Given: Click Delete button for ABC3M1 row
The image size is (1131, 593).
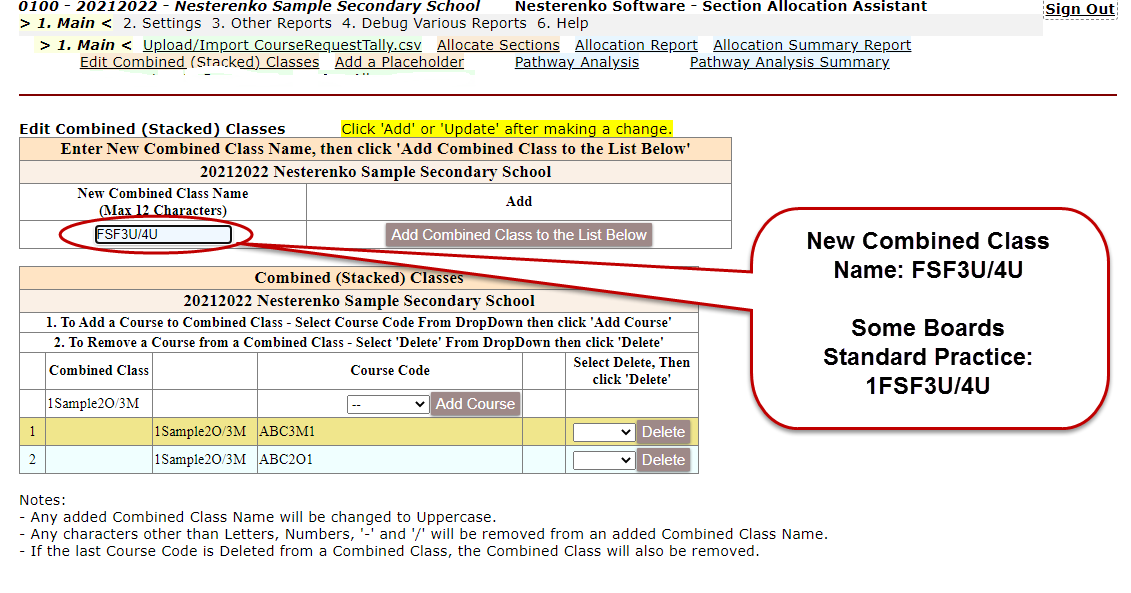Looking at the screenshot, I should 663,432.
